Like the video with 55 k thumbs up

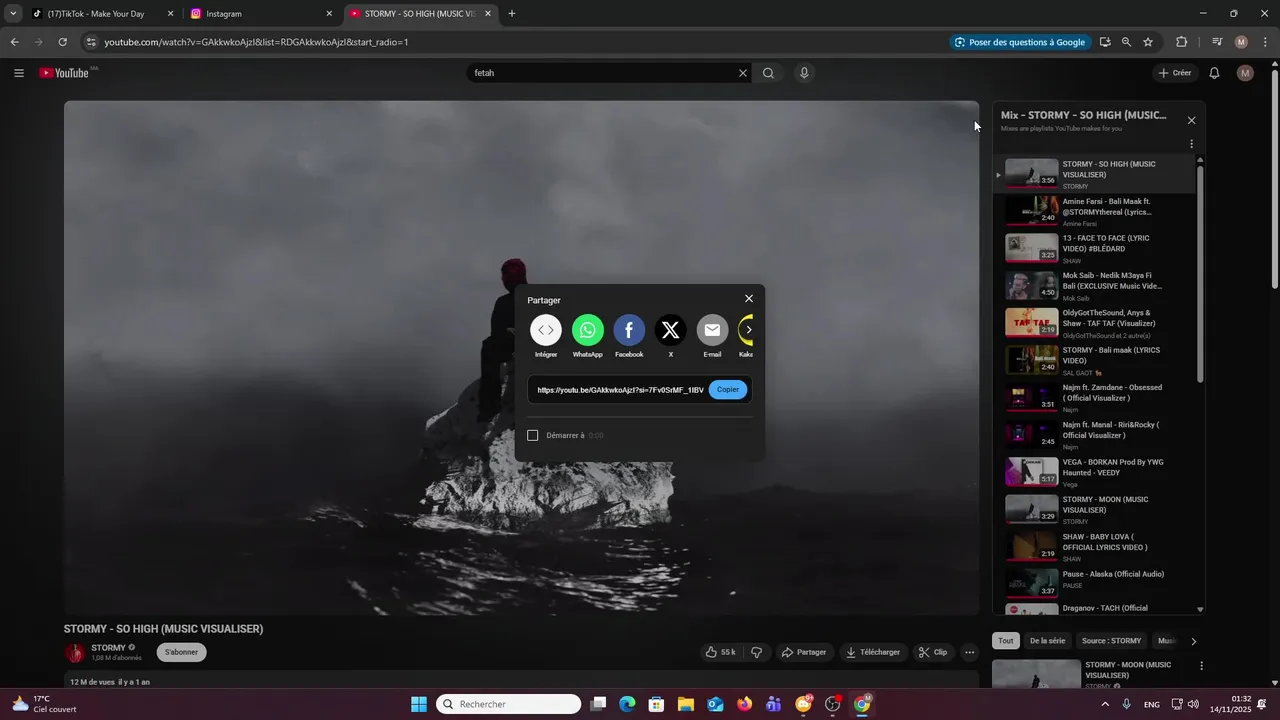[x=720, y=652]
